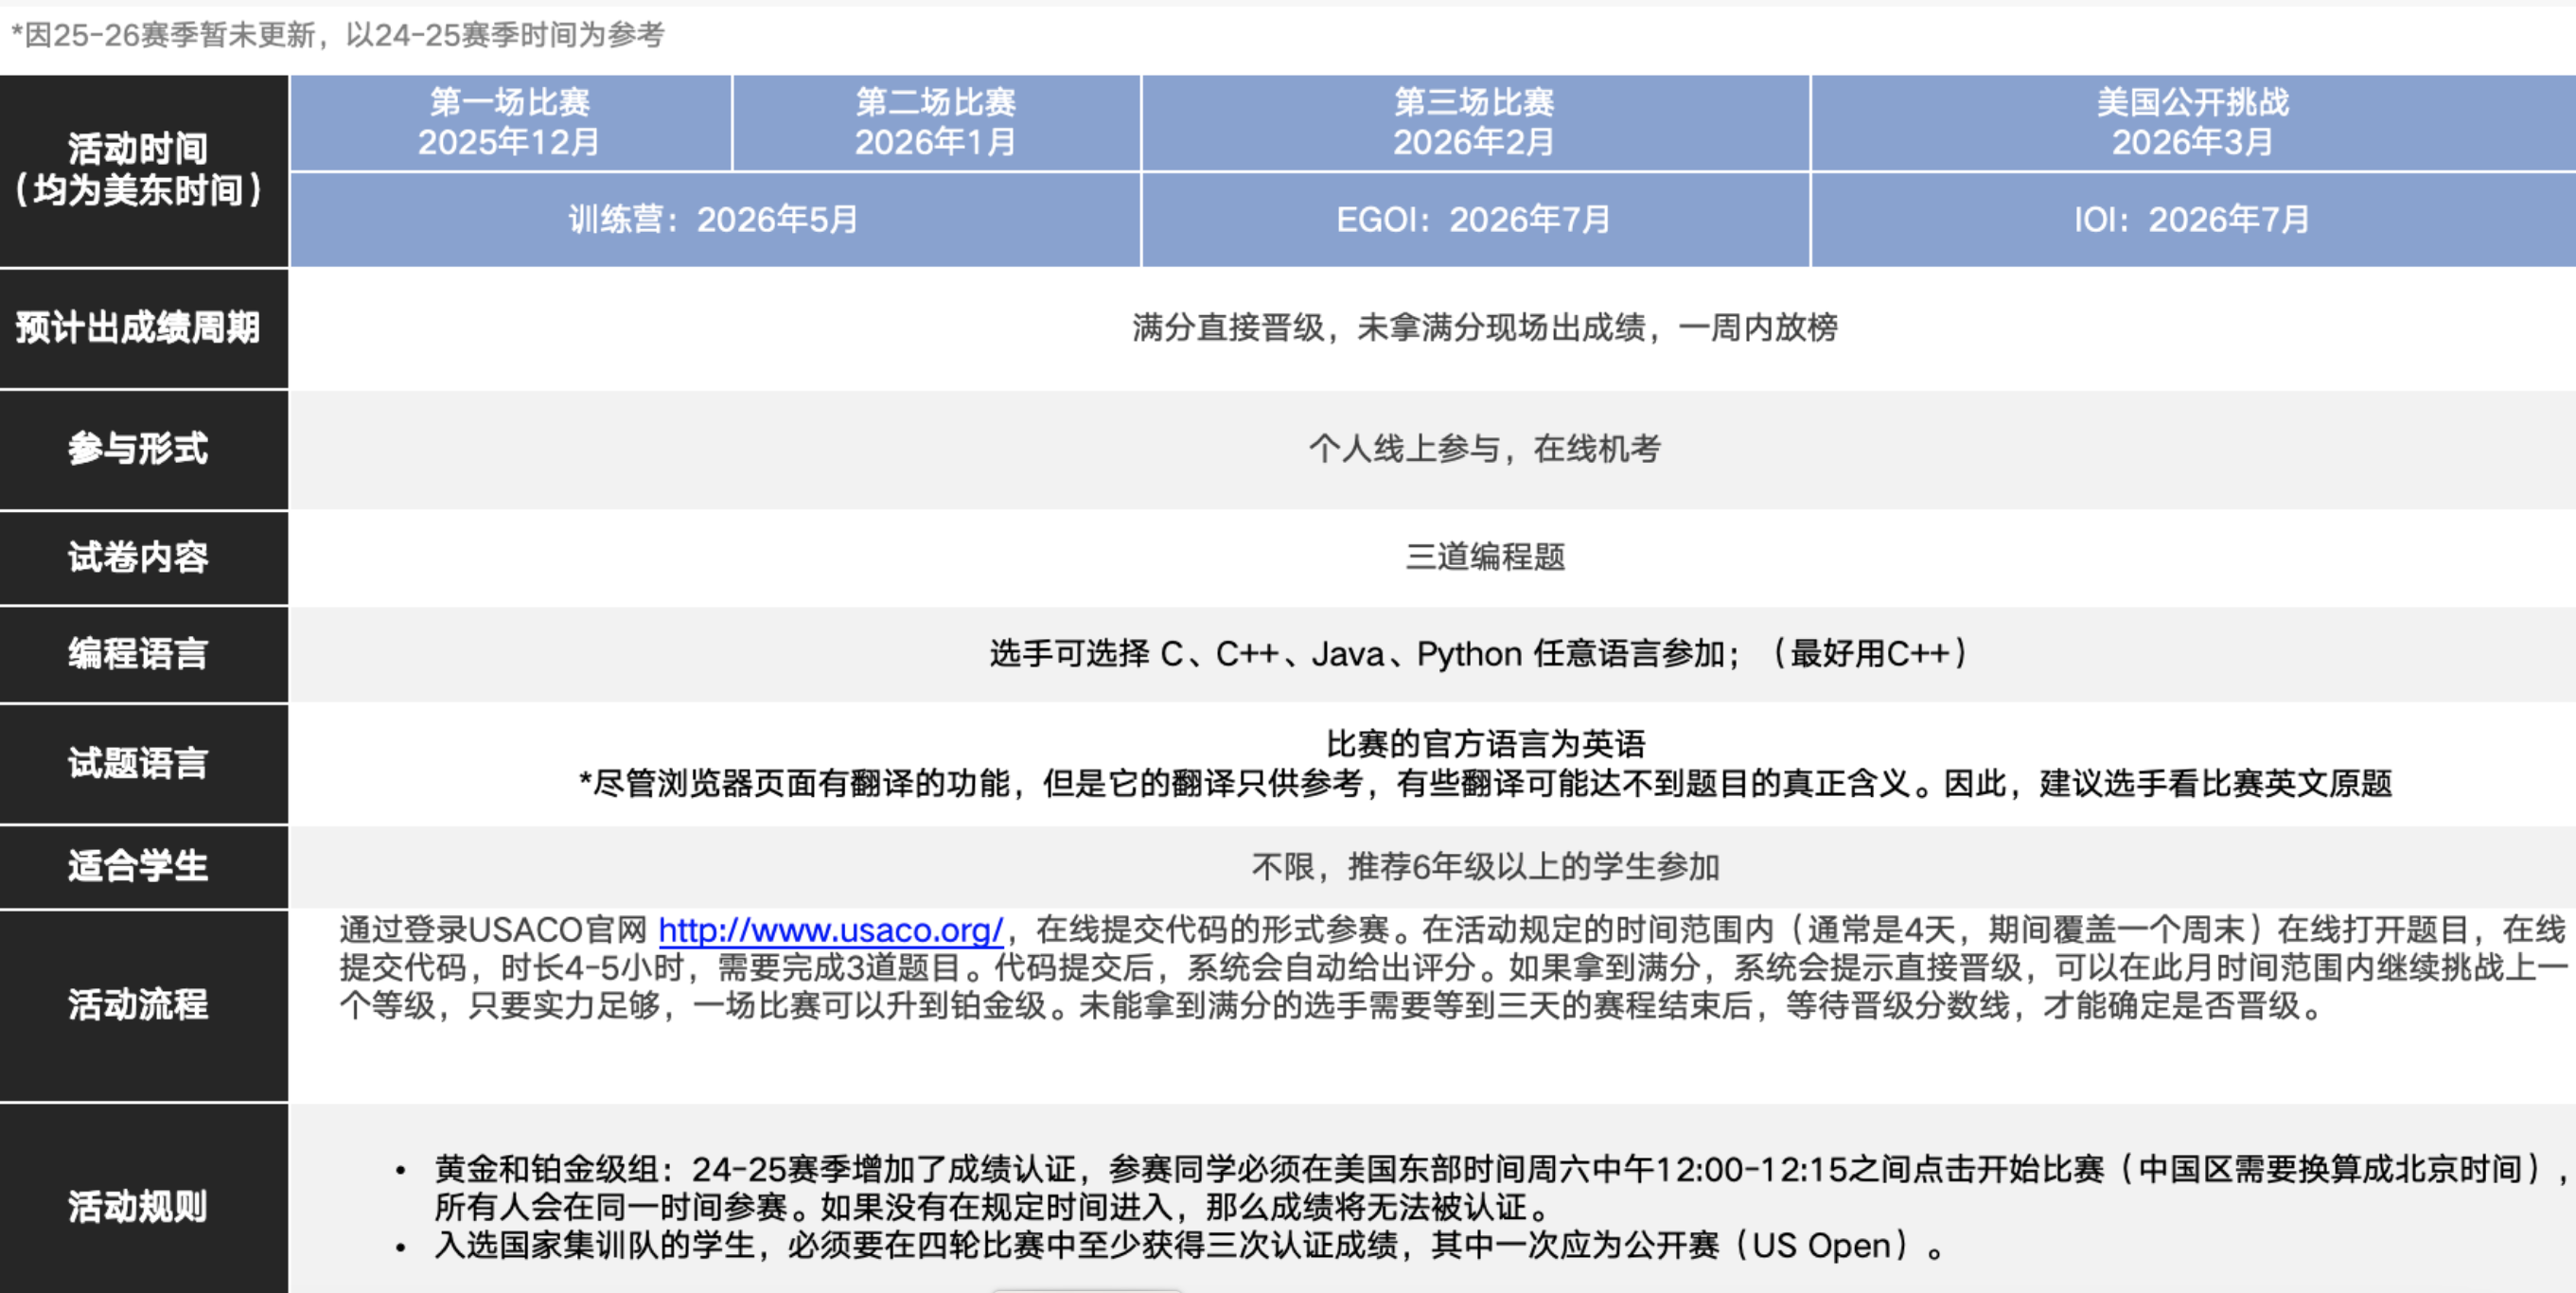2576x1293 pixels.
Task: Click the 试卷内容 row header
Action: [140, 557]
